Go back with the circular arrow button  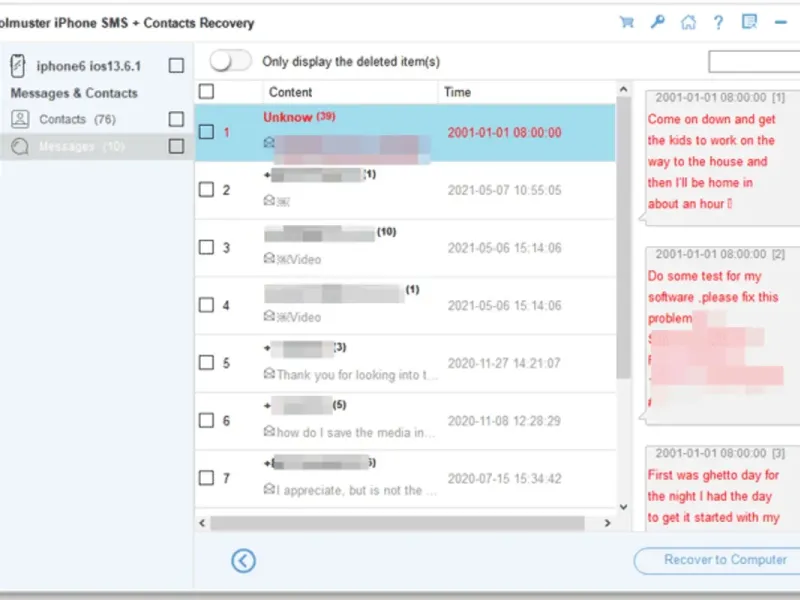click(x=243, y=561)
